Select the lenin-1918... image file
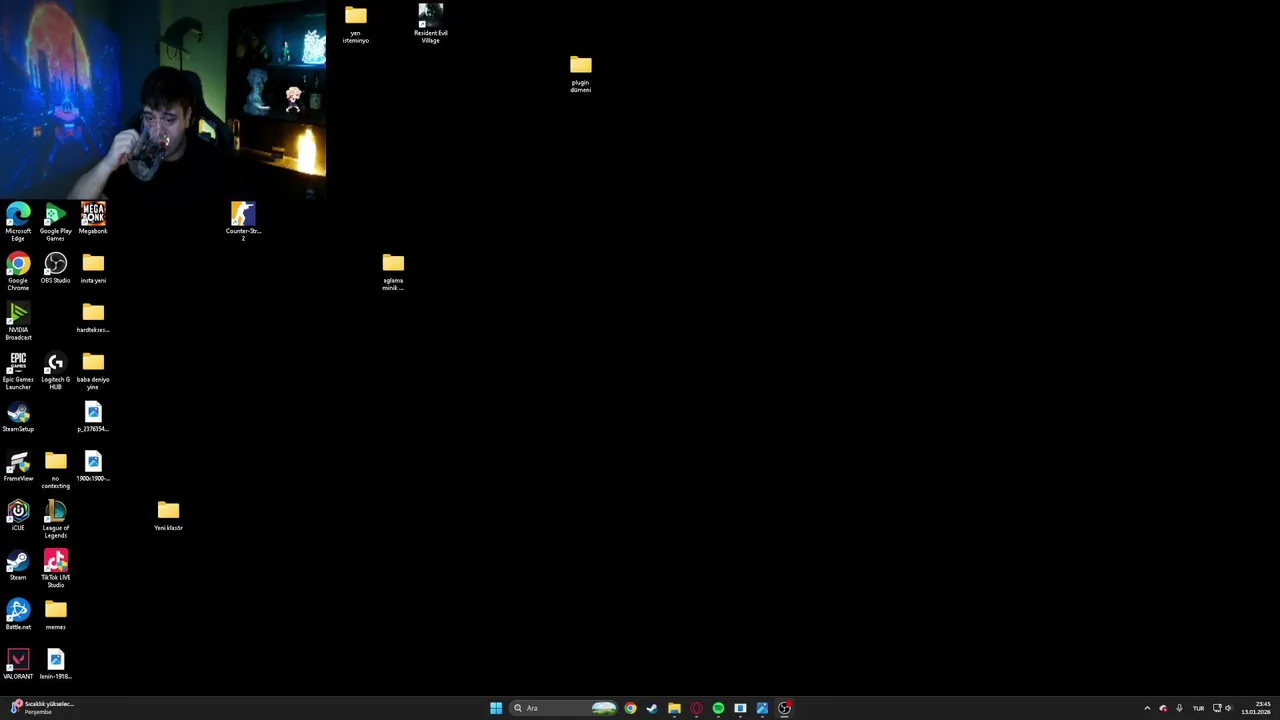Viewport: 1280px width, 720px height. pos(56,665)
